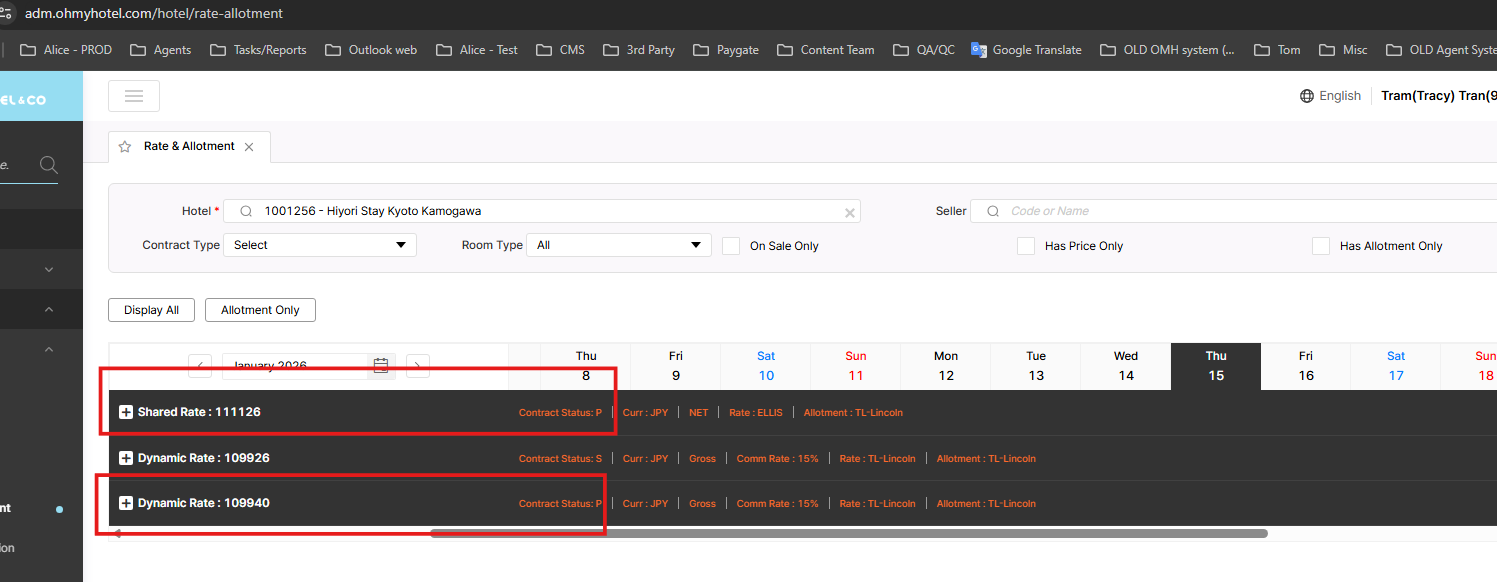Click the globe English language selector
Viewport: 1497px width, 582px height.
(1330, 96)
